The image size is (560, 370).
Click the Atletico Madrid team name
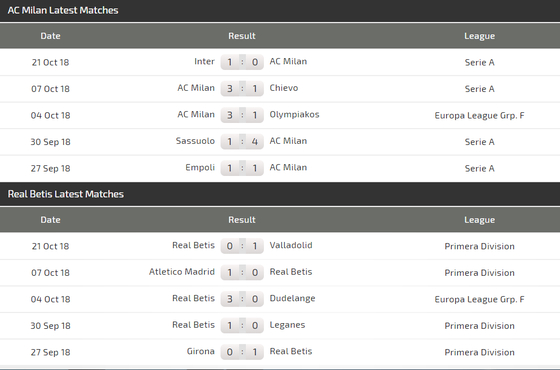click(182, 272)
